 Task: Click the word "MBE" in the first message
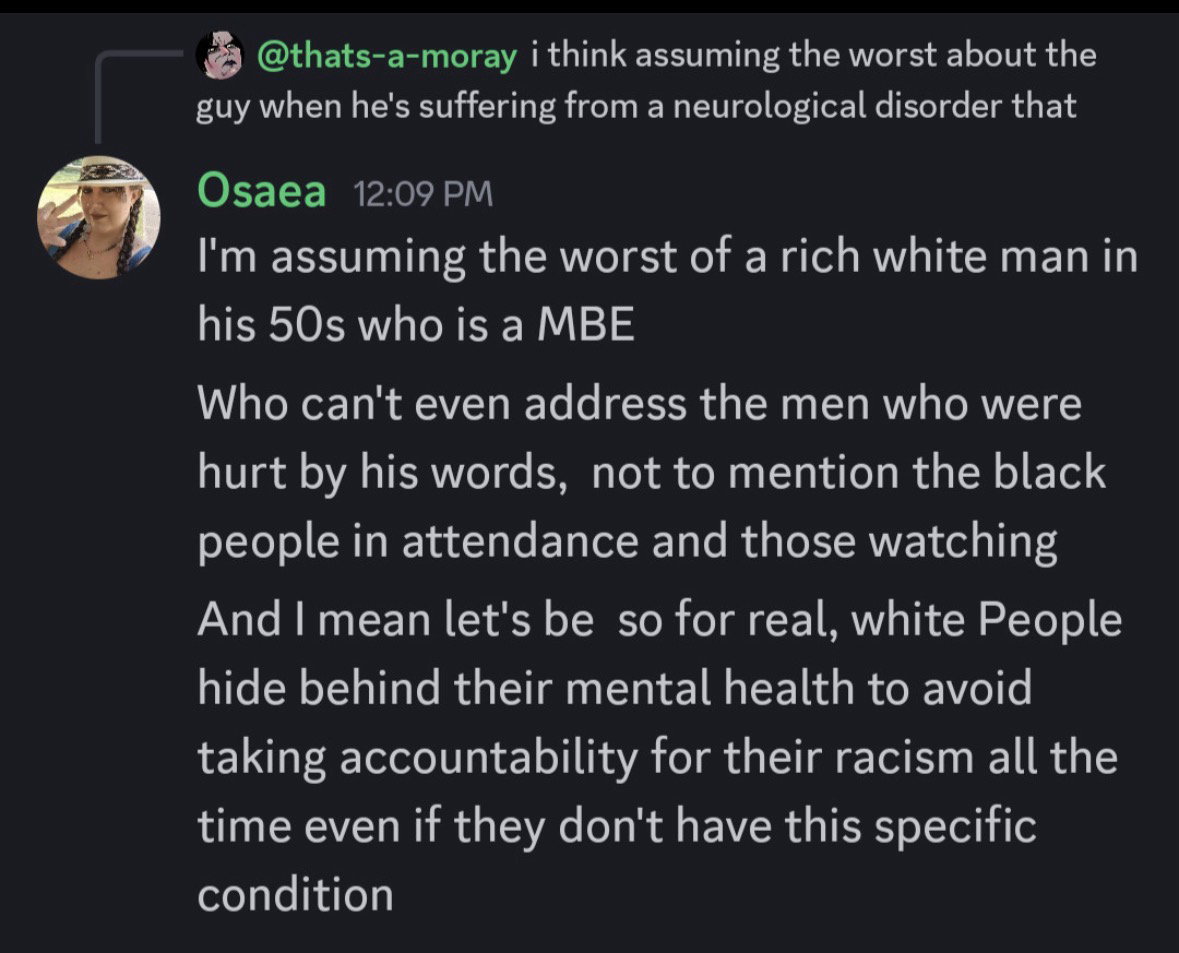(586, 327)
